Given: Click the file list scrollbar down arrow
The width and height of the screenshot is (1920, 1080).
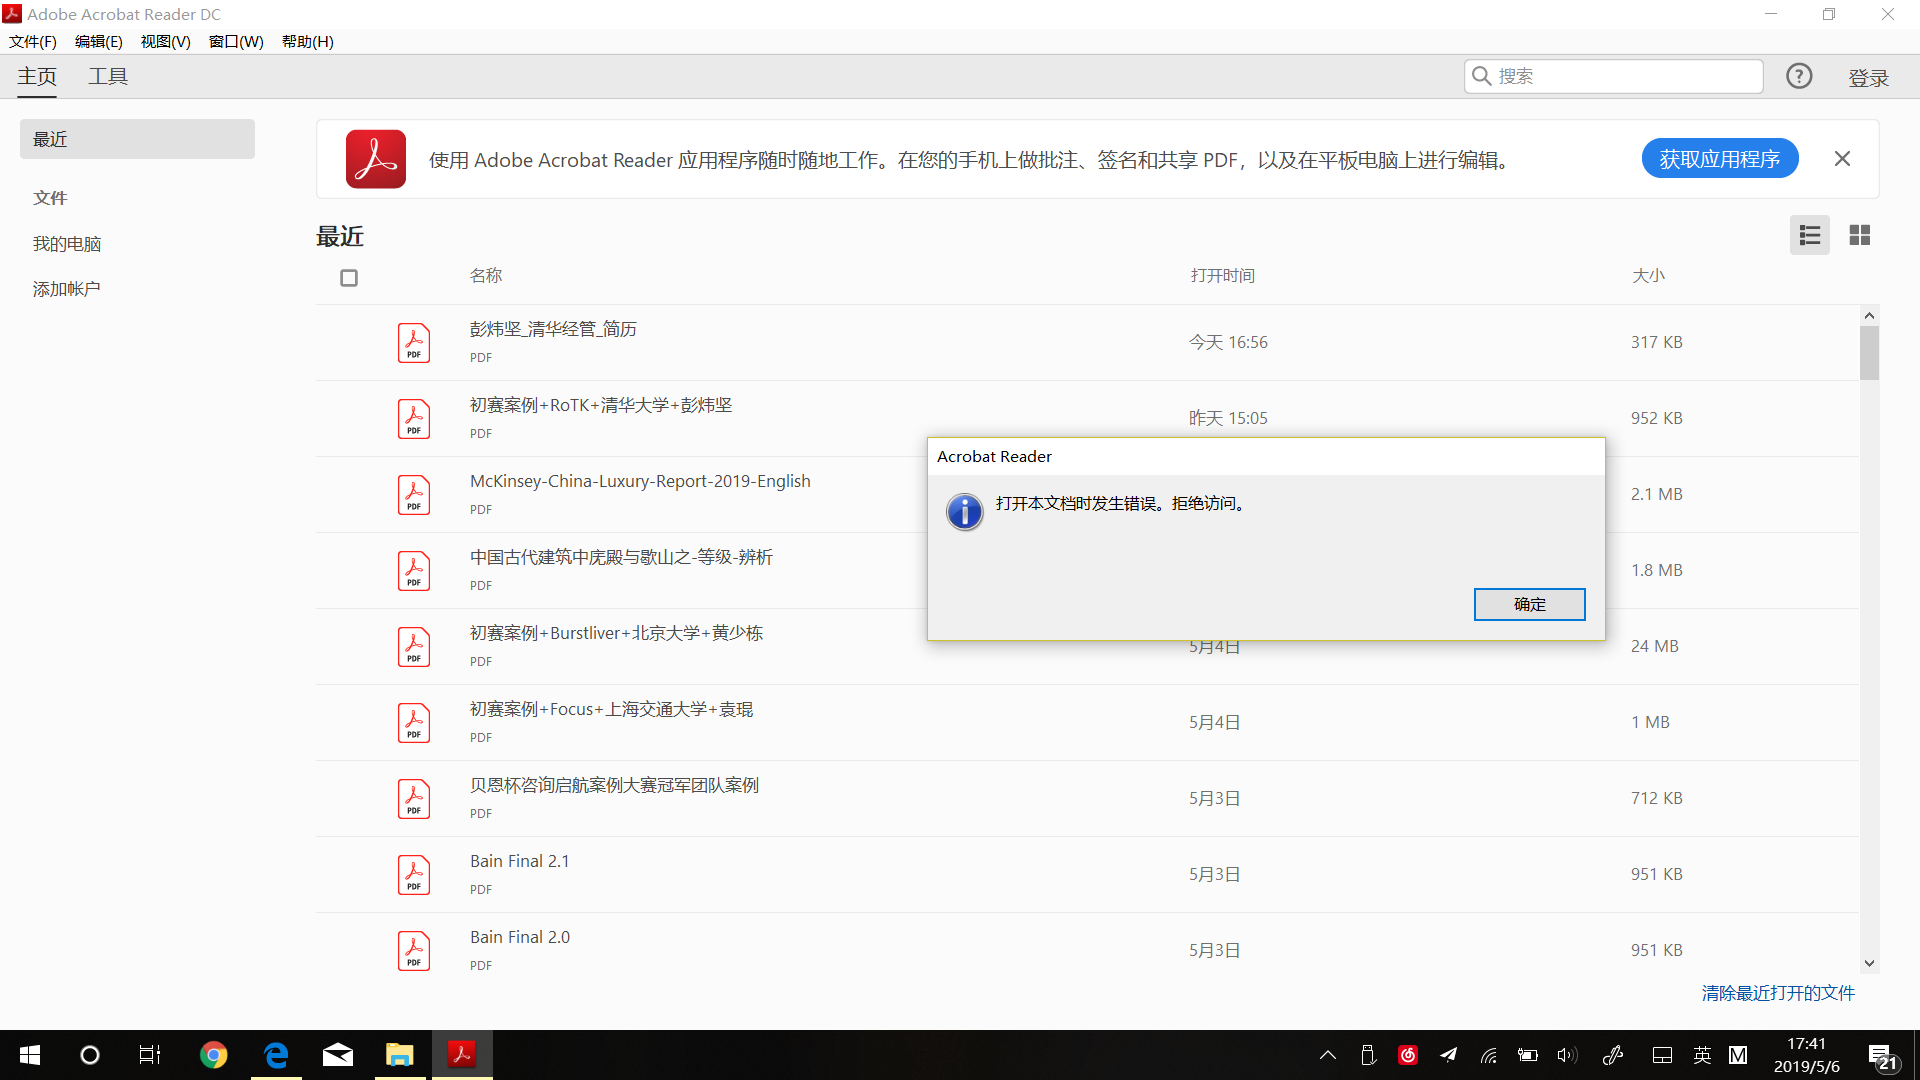Looking at the screenshot, I should click(x=1869, y=964).
